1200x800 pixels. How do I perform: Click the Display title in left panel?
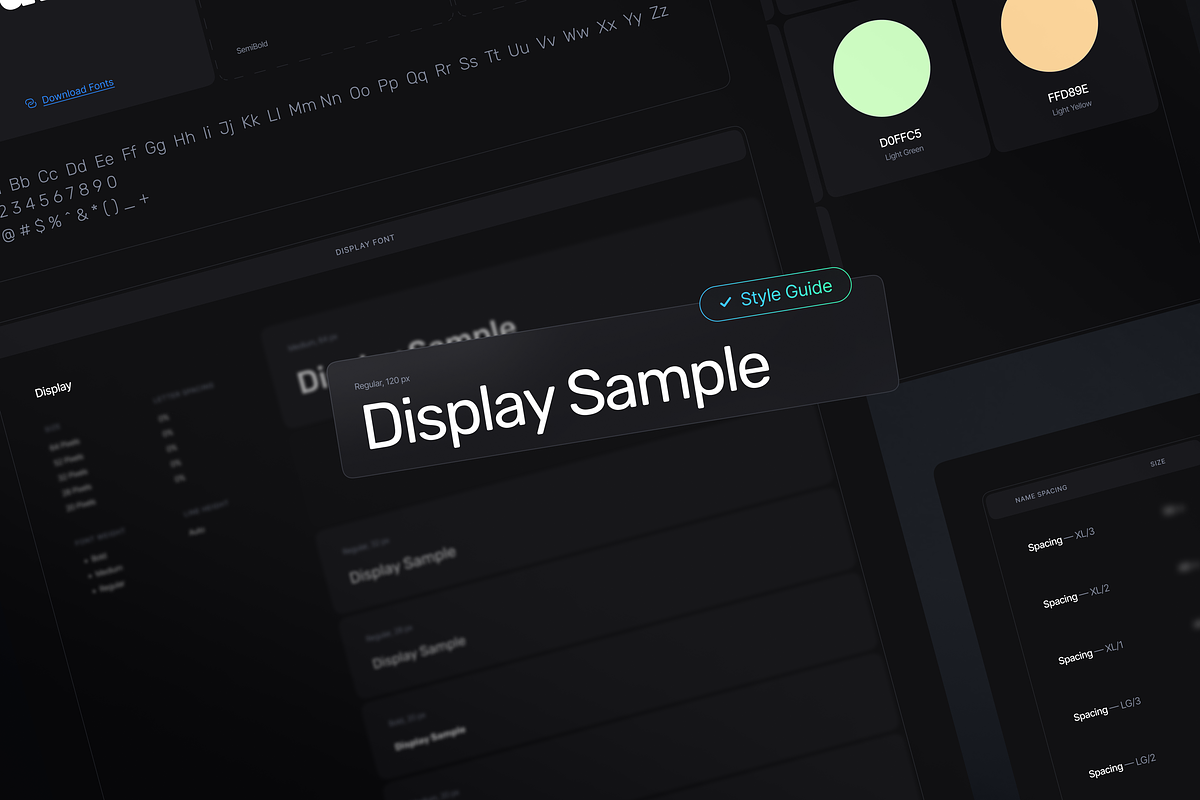53,388
